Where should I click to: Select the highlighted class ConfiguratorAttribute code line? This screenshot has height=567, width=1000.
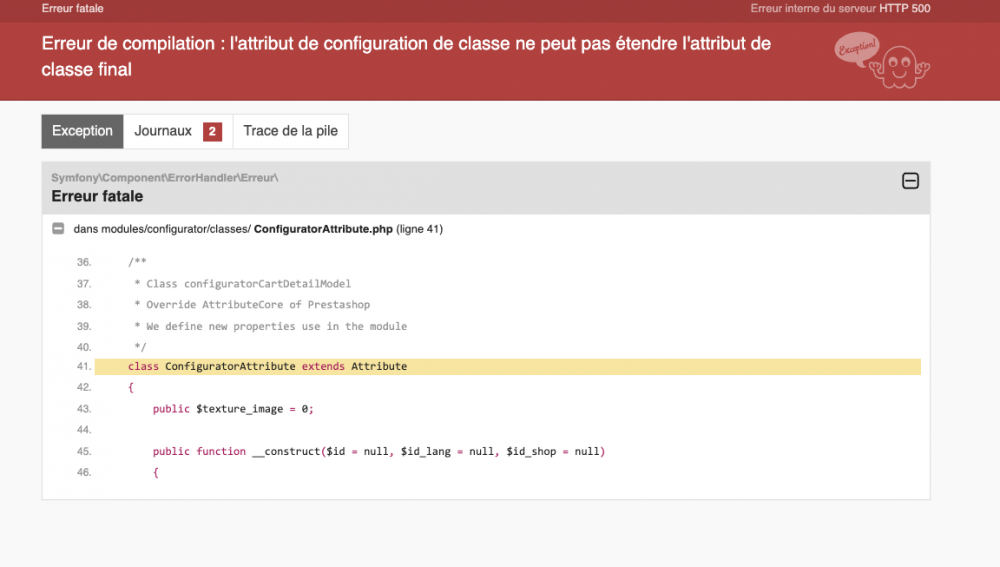(x=268, y=367)
